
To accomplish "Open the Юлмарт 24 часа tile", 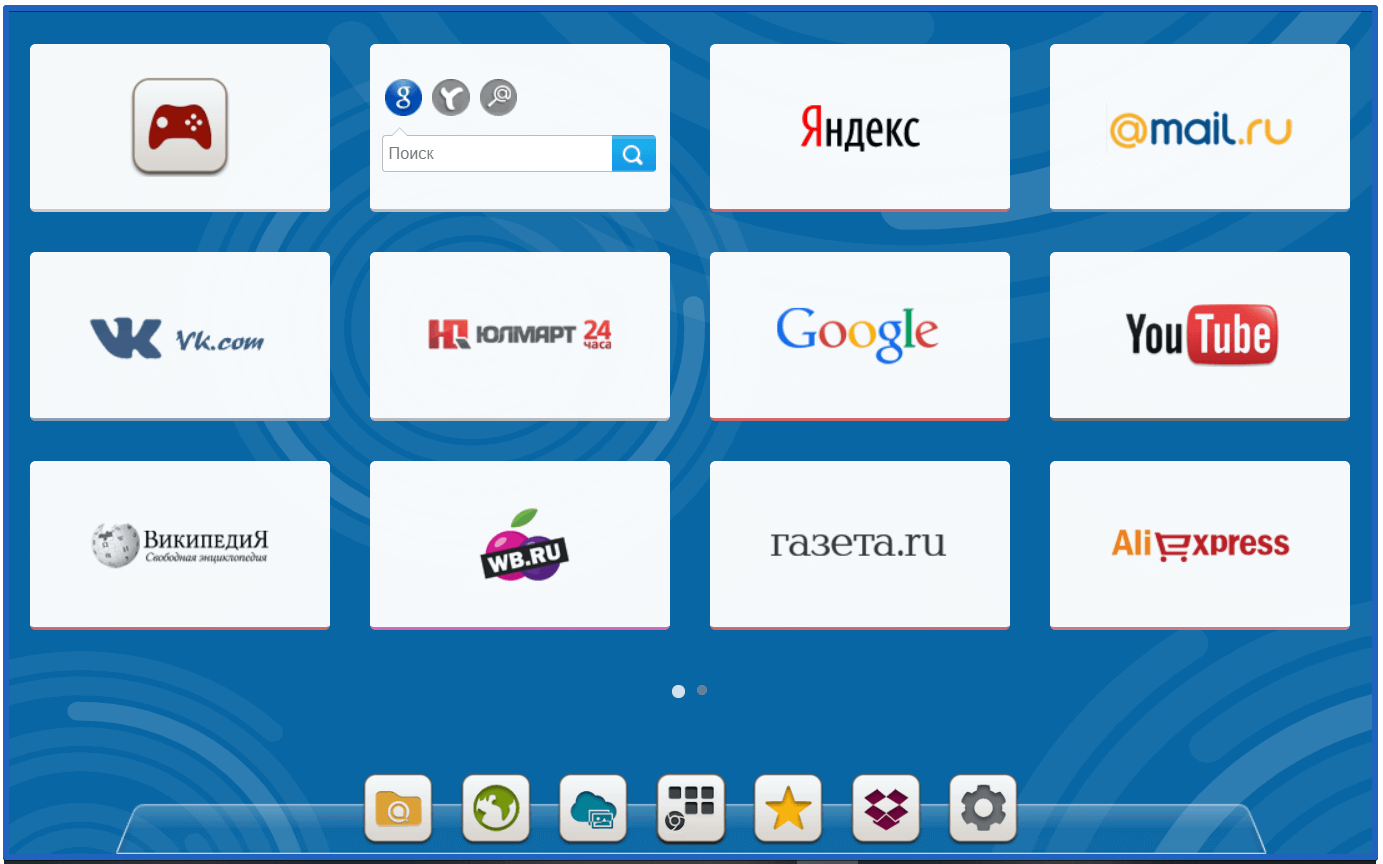I will click(x=520, y=336).
